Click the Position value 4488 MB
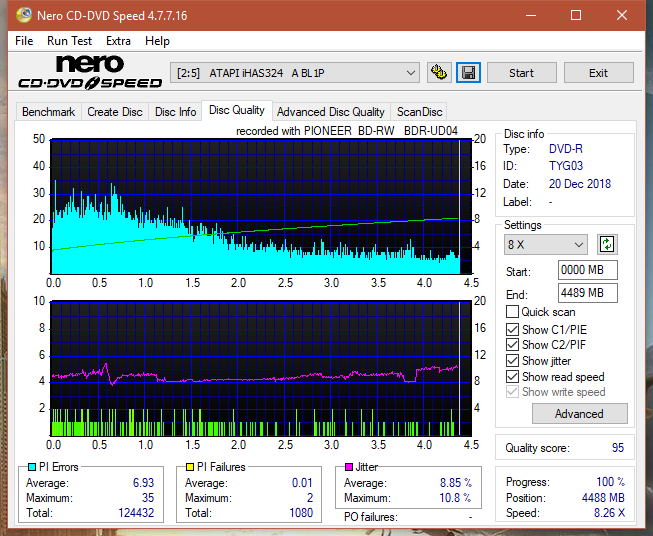Image resolution: width=653 pixels, height=536 pixels. [603, 498]
